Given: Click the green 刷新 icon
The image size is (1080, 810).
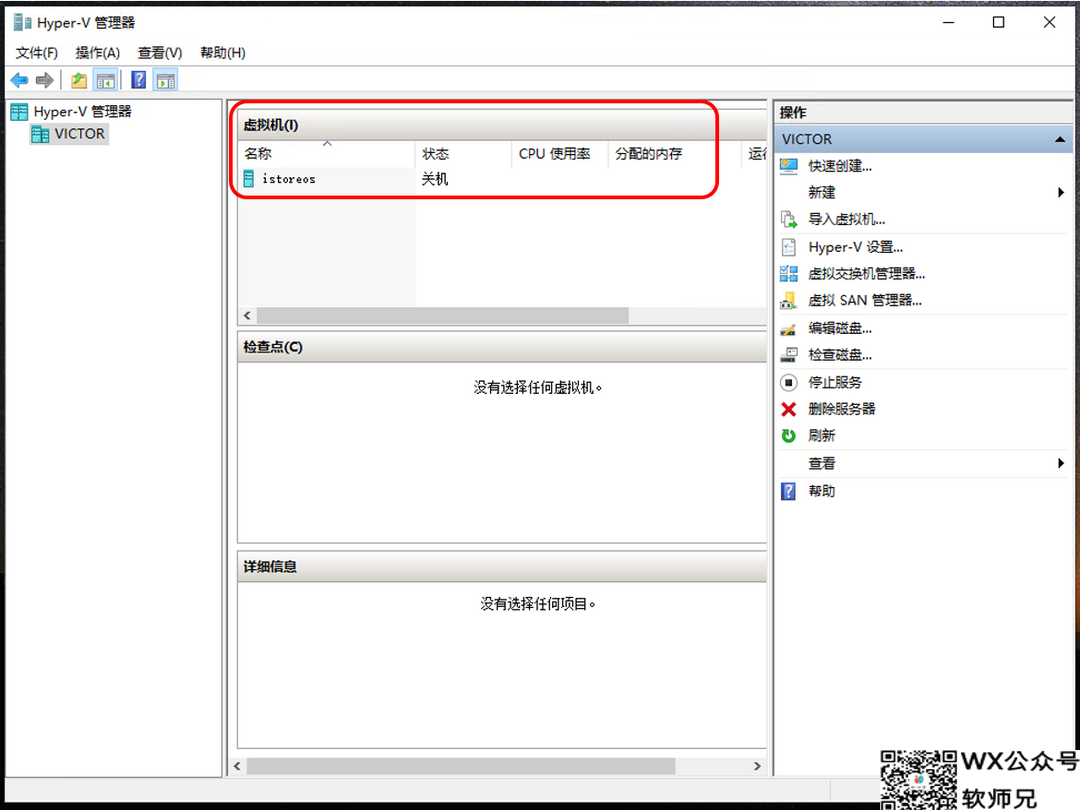Looking at the screenshot, I should coord(789,436).
